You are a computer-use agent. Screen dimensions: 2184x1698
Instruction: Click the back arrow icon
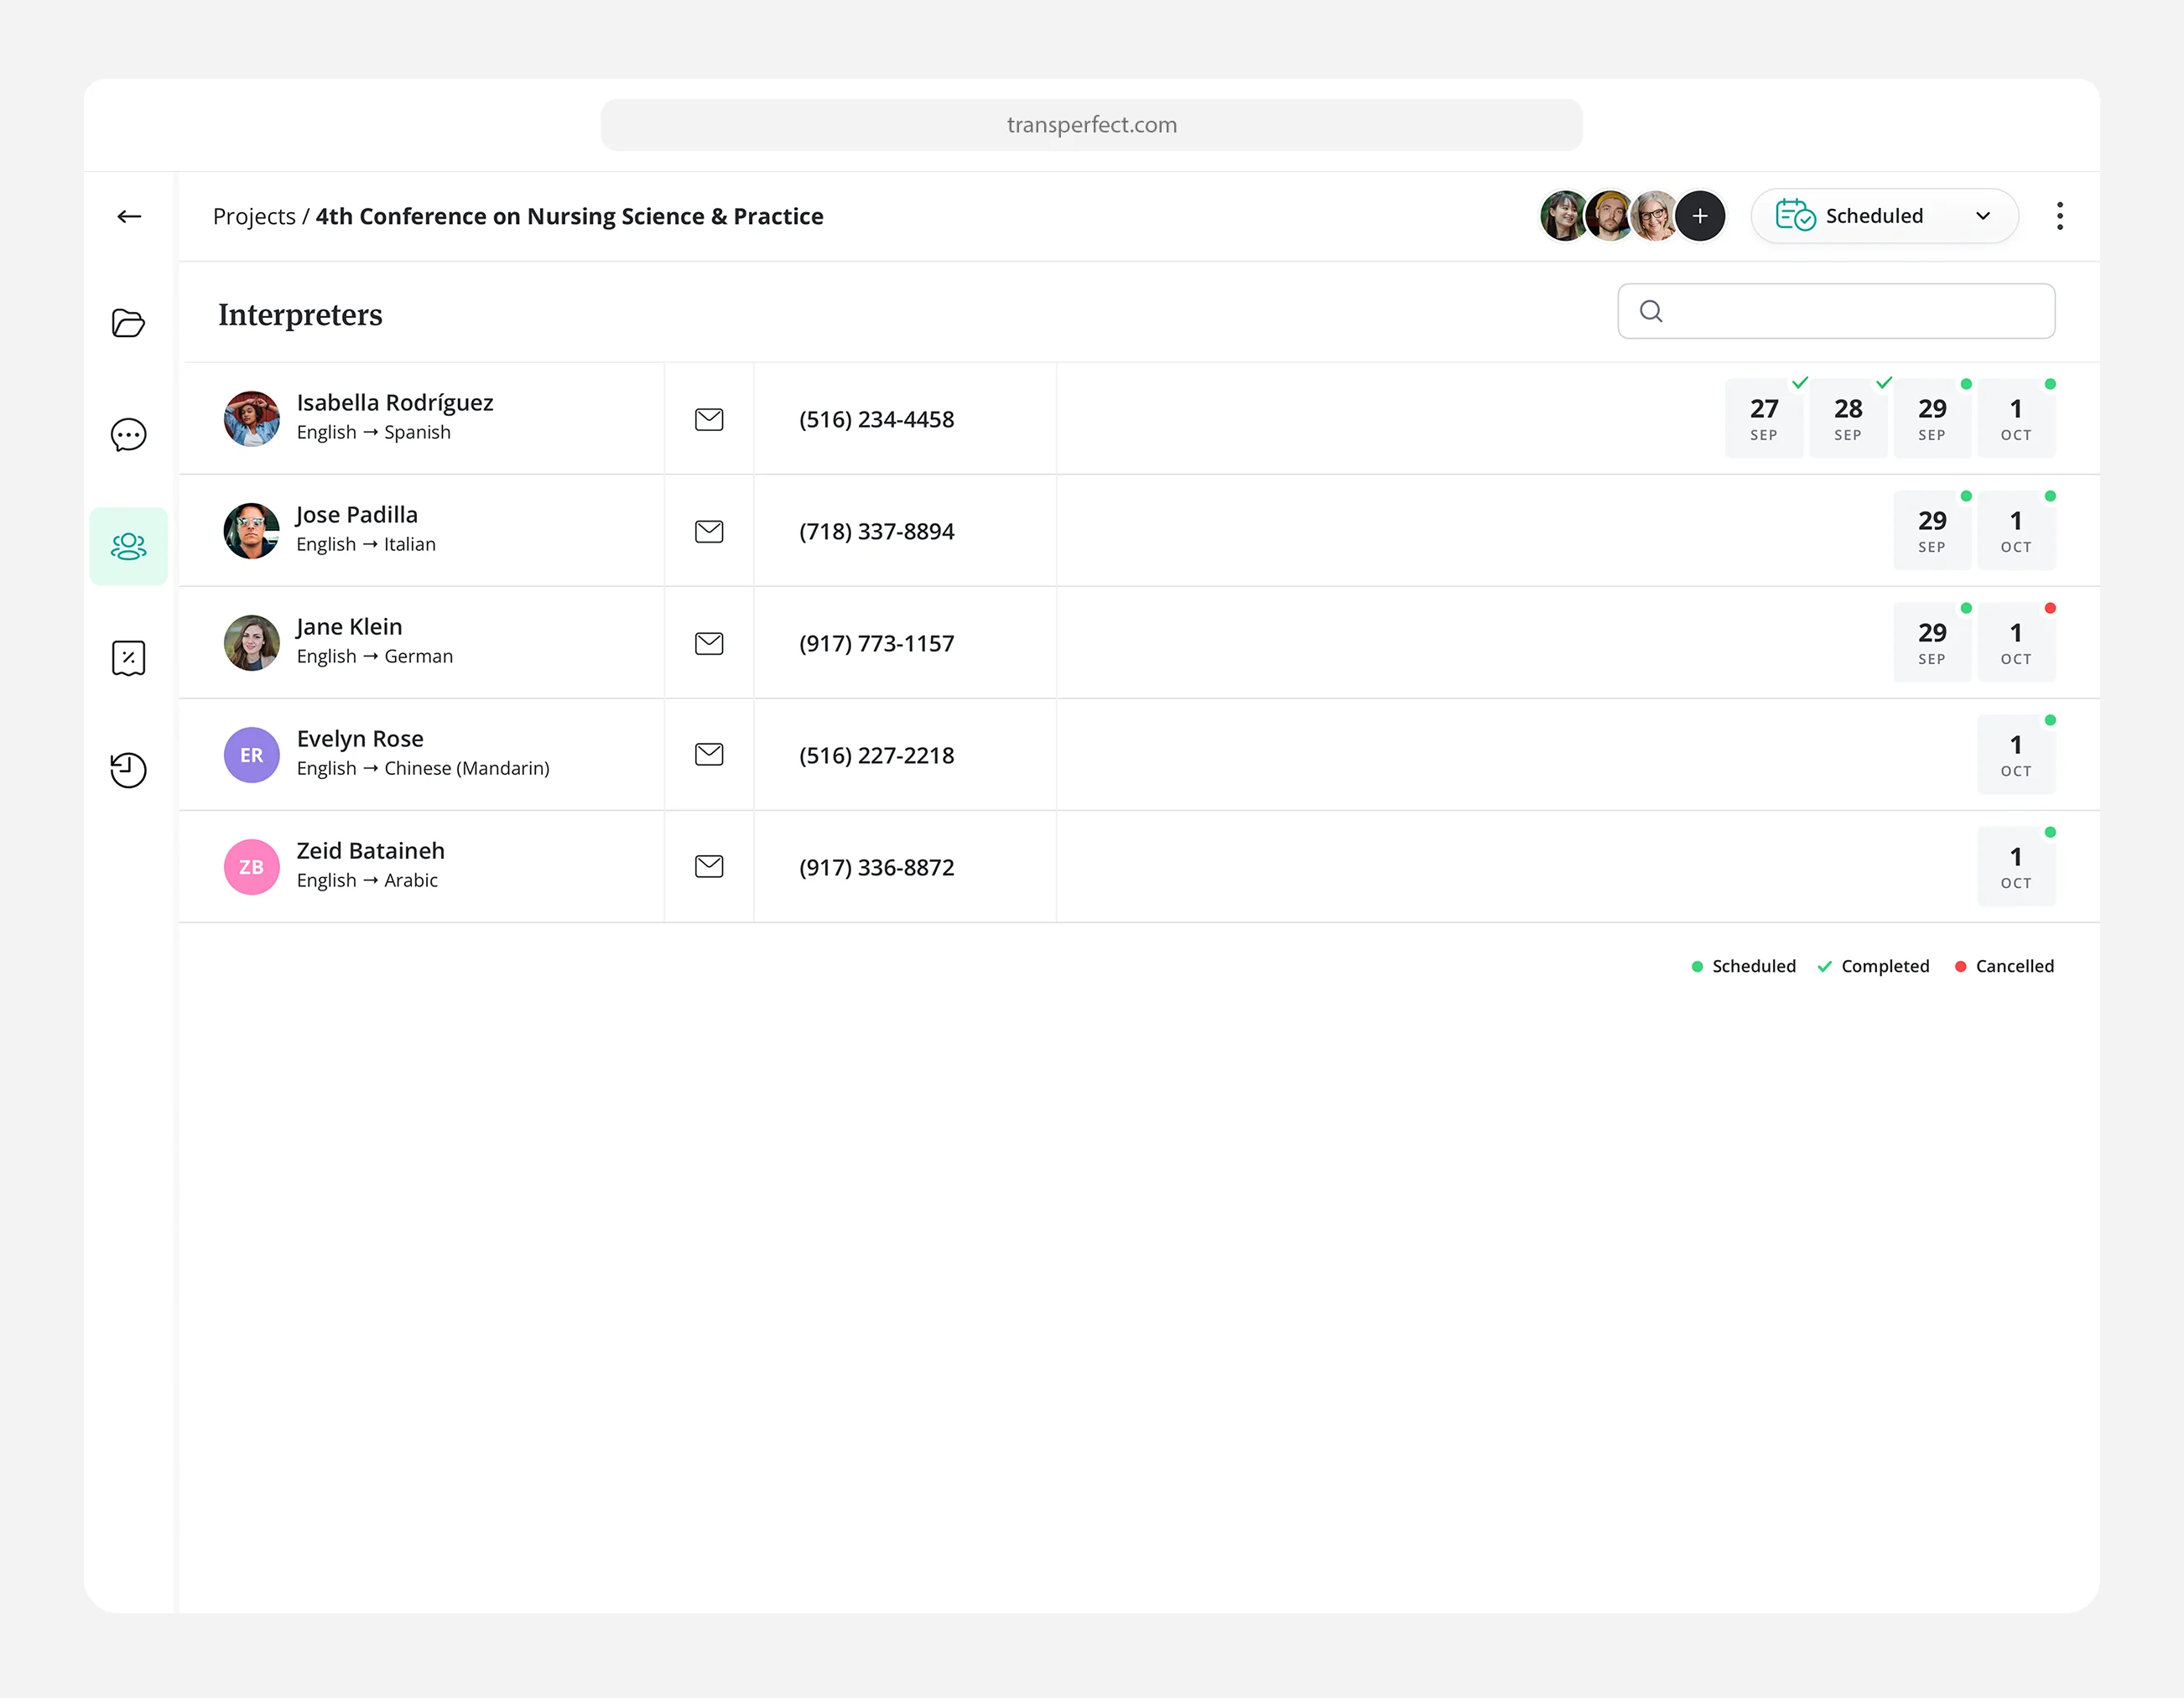[x=129, y=216]
